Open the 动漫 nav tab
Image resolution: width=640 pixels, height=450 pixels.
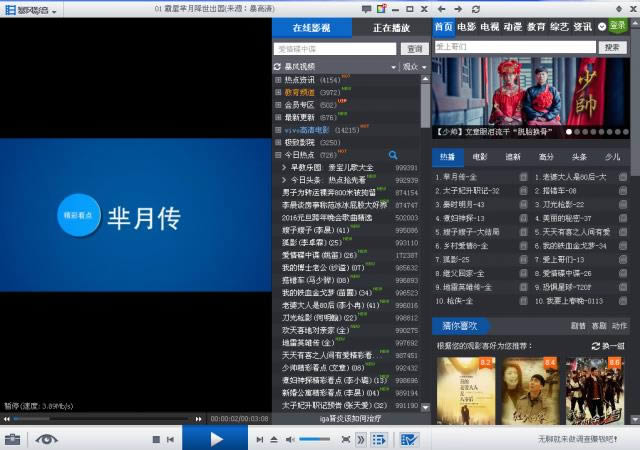(513, 27)
